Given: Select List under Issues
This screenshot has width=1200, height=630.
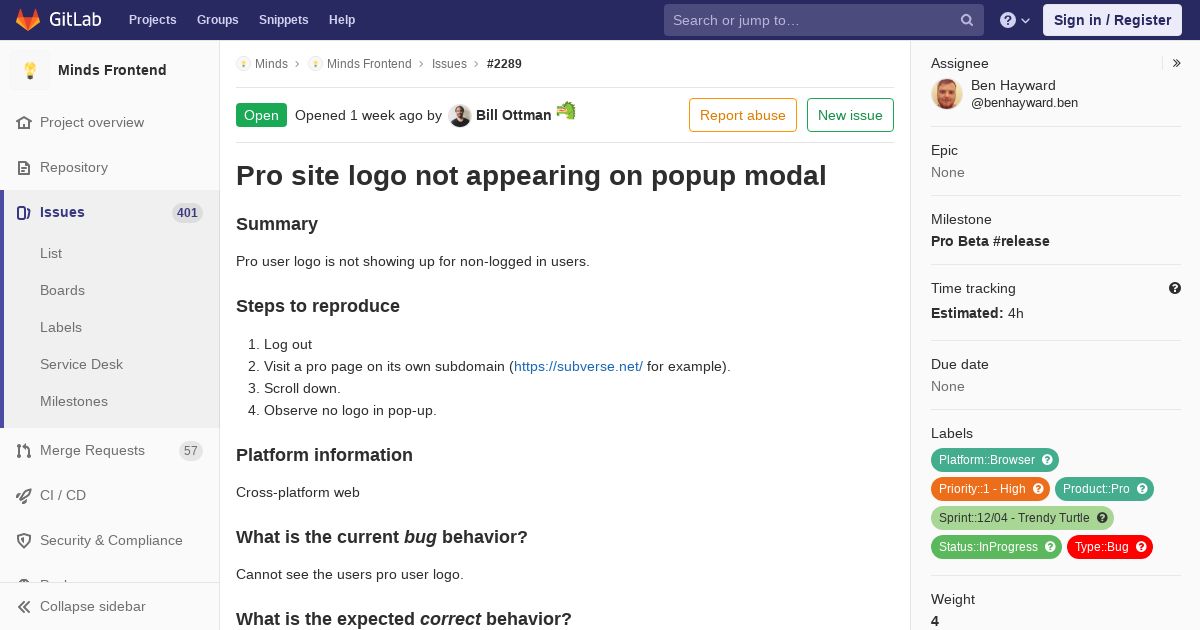Looking at the screenshot, I should pos(51,253).
